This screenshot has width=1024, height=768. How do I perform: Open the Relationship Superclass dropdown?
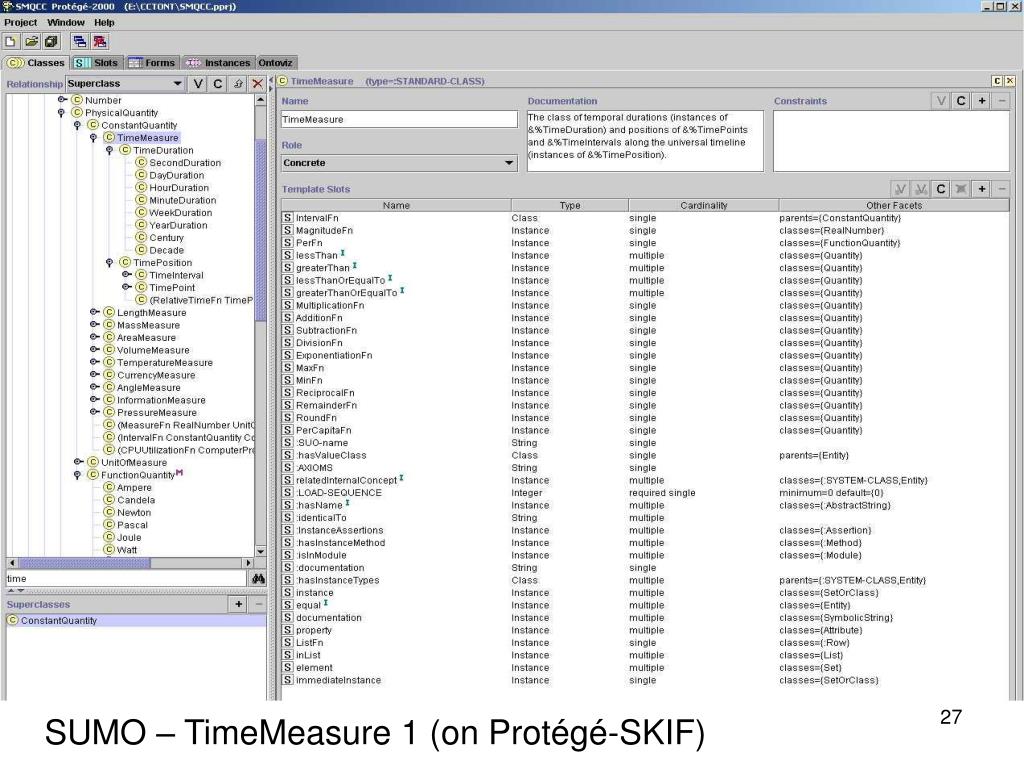click(124, 84)
